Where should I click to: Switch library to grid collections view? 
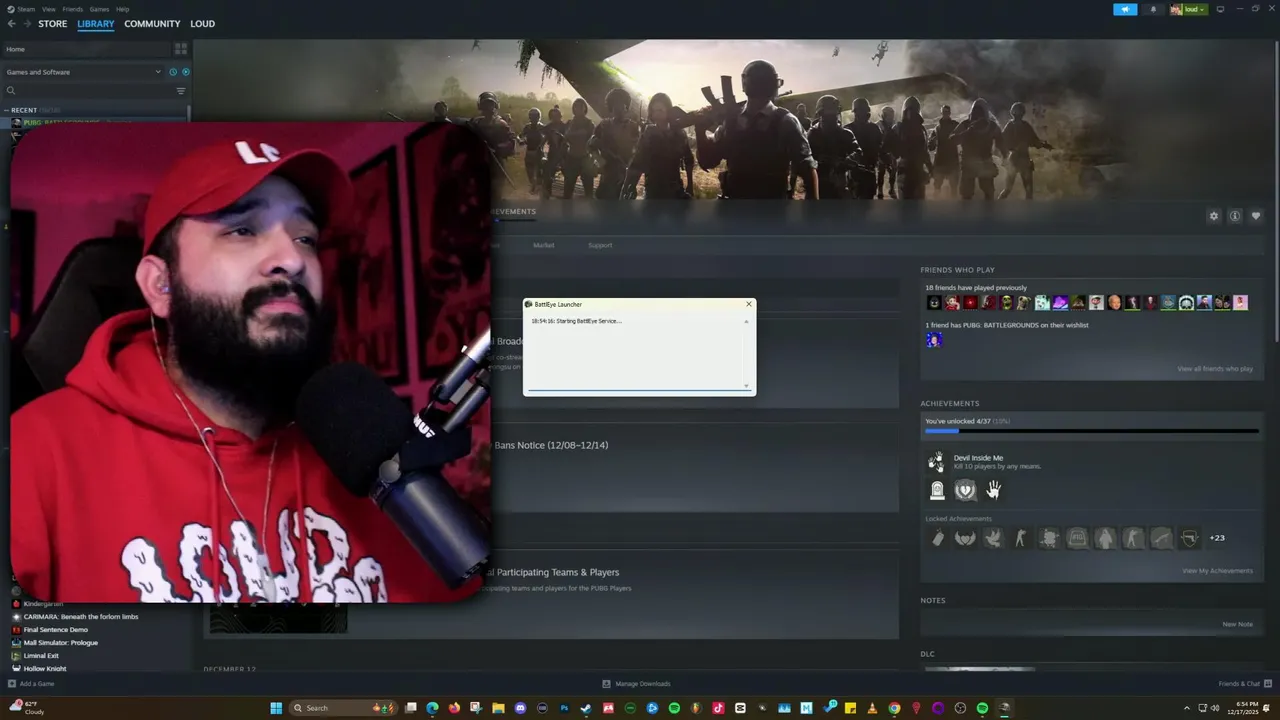click(x=181, y=49)
